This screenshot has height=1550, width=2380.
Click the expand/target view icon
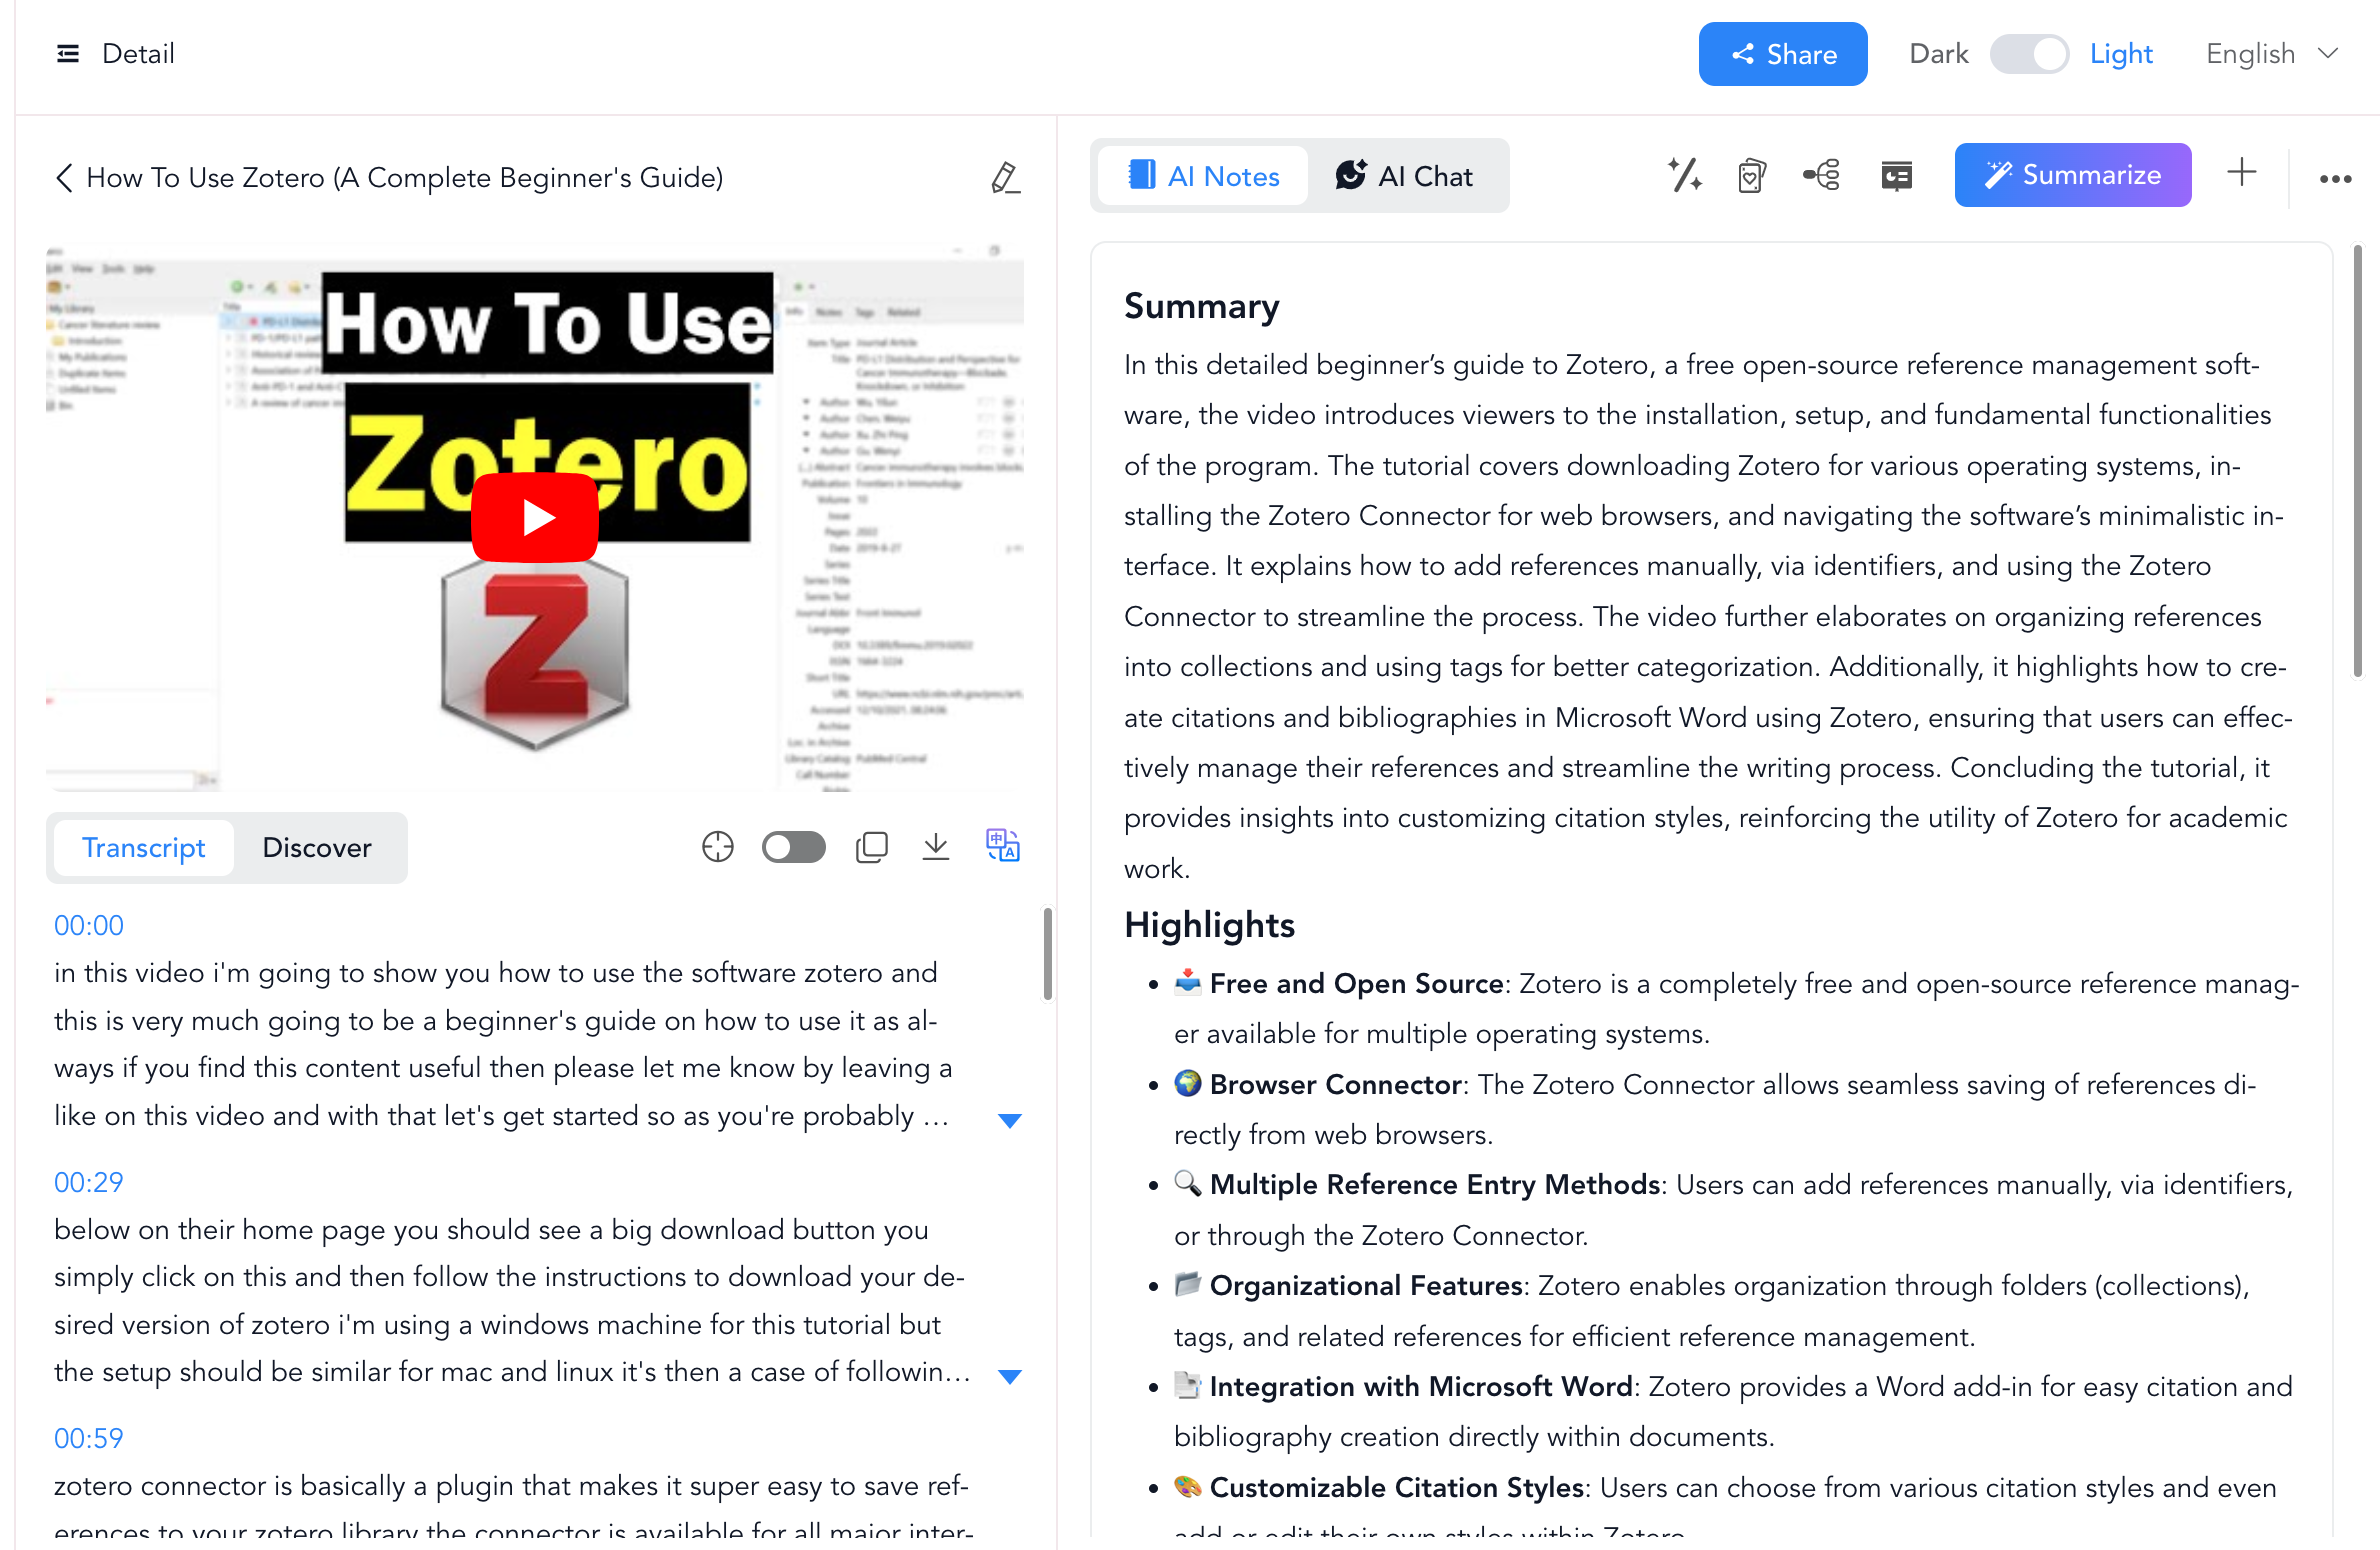[x=716, y=848]
